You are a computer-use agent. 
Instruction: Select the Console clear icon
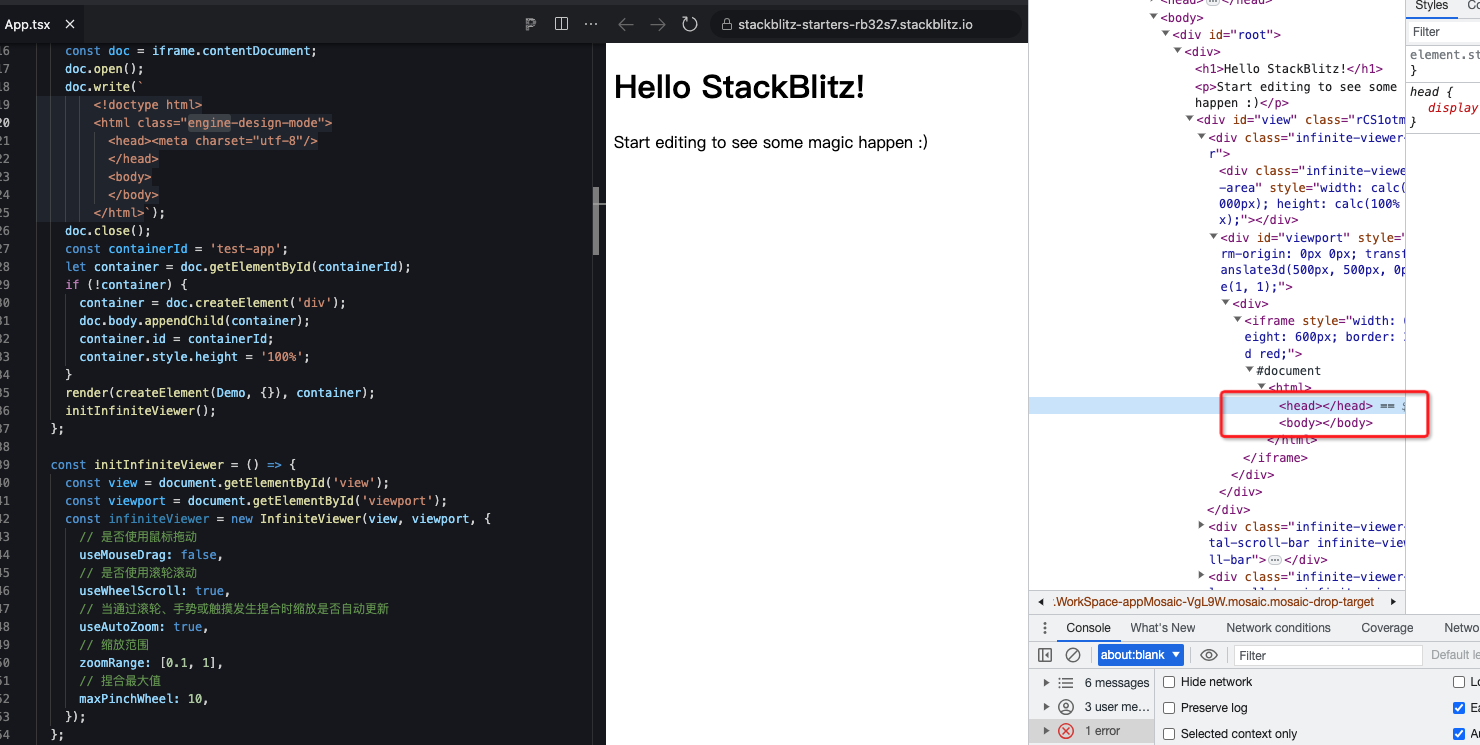pyautogui.click(x=1073, y=655)
